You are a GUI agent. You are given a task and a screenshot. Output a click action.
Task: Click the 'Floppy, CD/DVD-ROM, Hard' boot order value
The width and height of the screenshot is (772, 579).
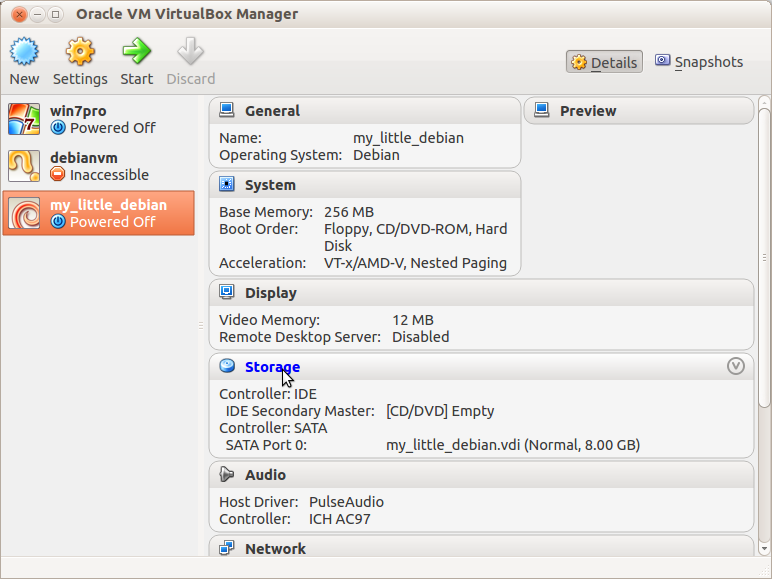[416, 229]
